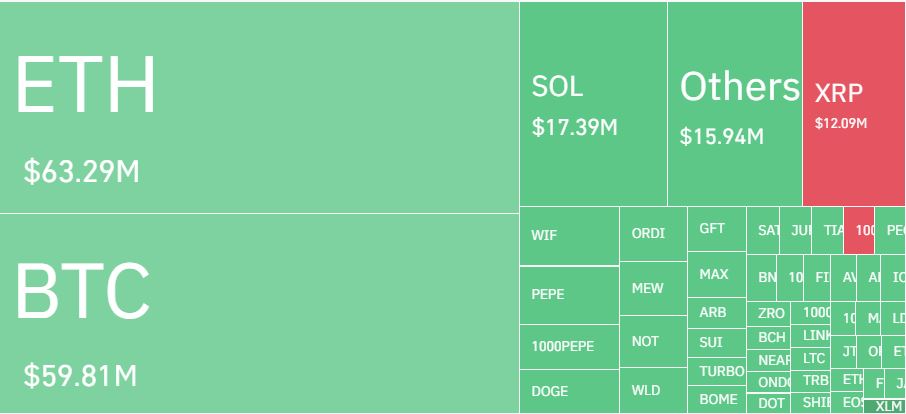Select the 1000PEPE tile
The width and height of the screenshot is (906, 414).
tap(569, 347)
